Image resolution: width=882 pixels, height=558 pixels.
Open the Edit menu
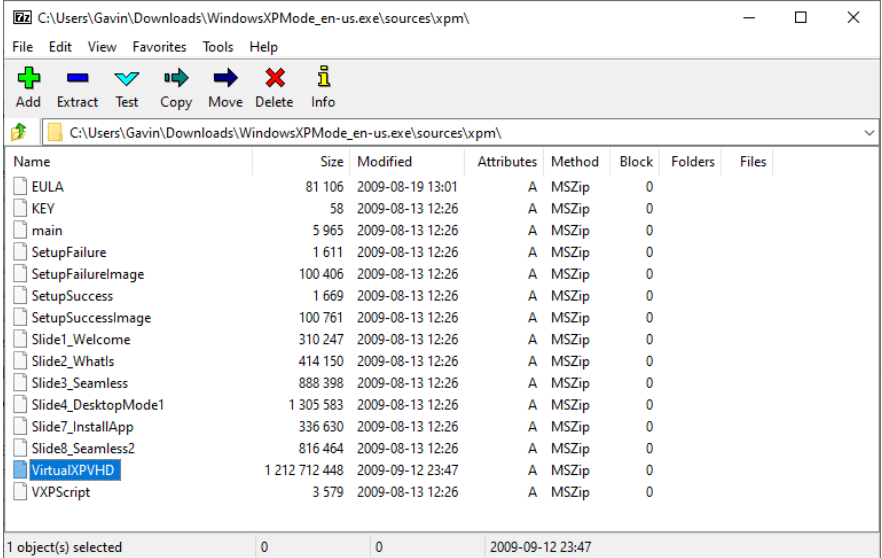pos(60,47)
